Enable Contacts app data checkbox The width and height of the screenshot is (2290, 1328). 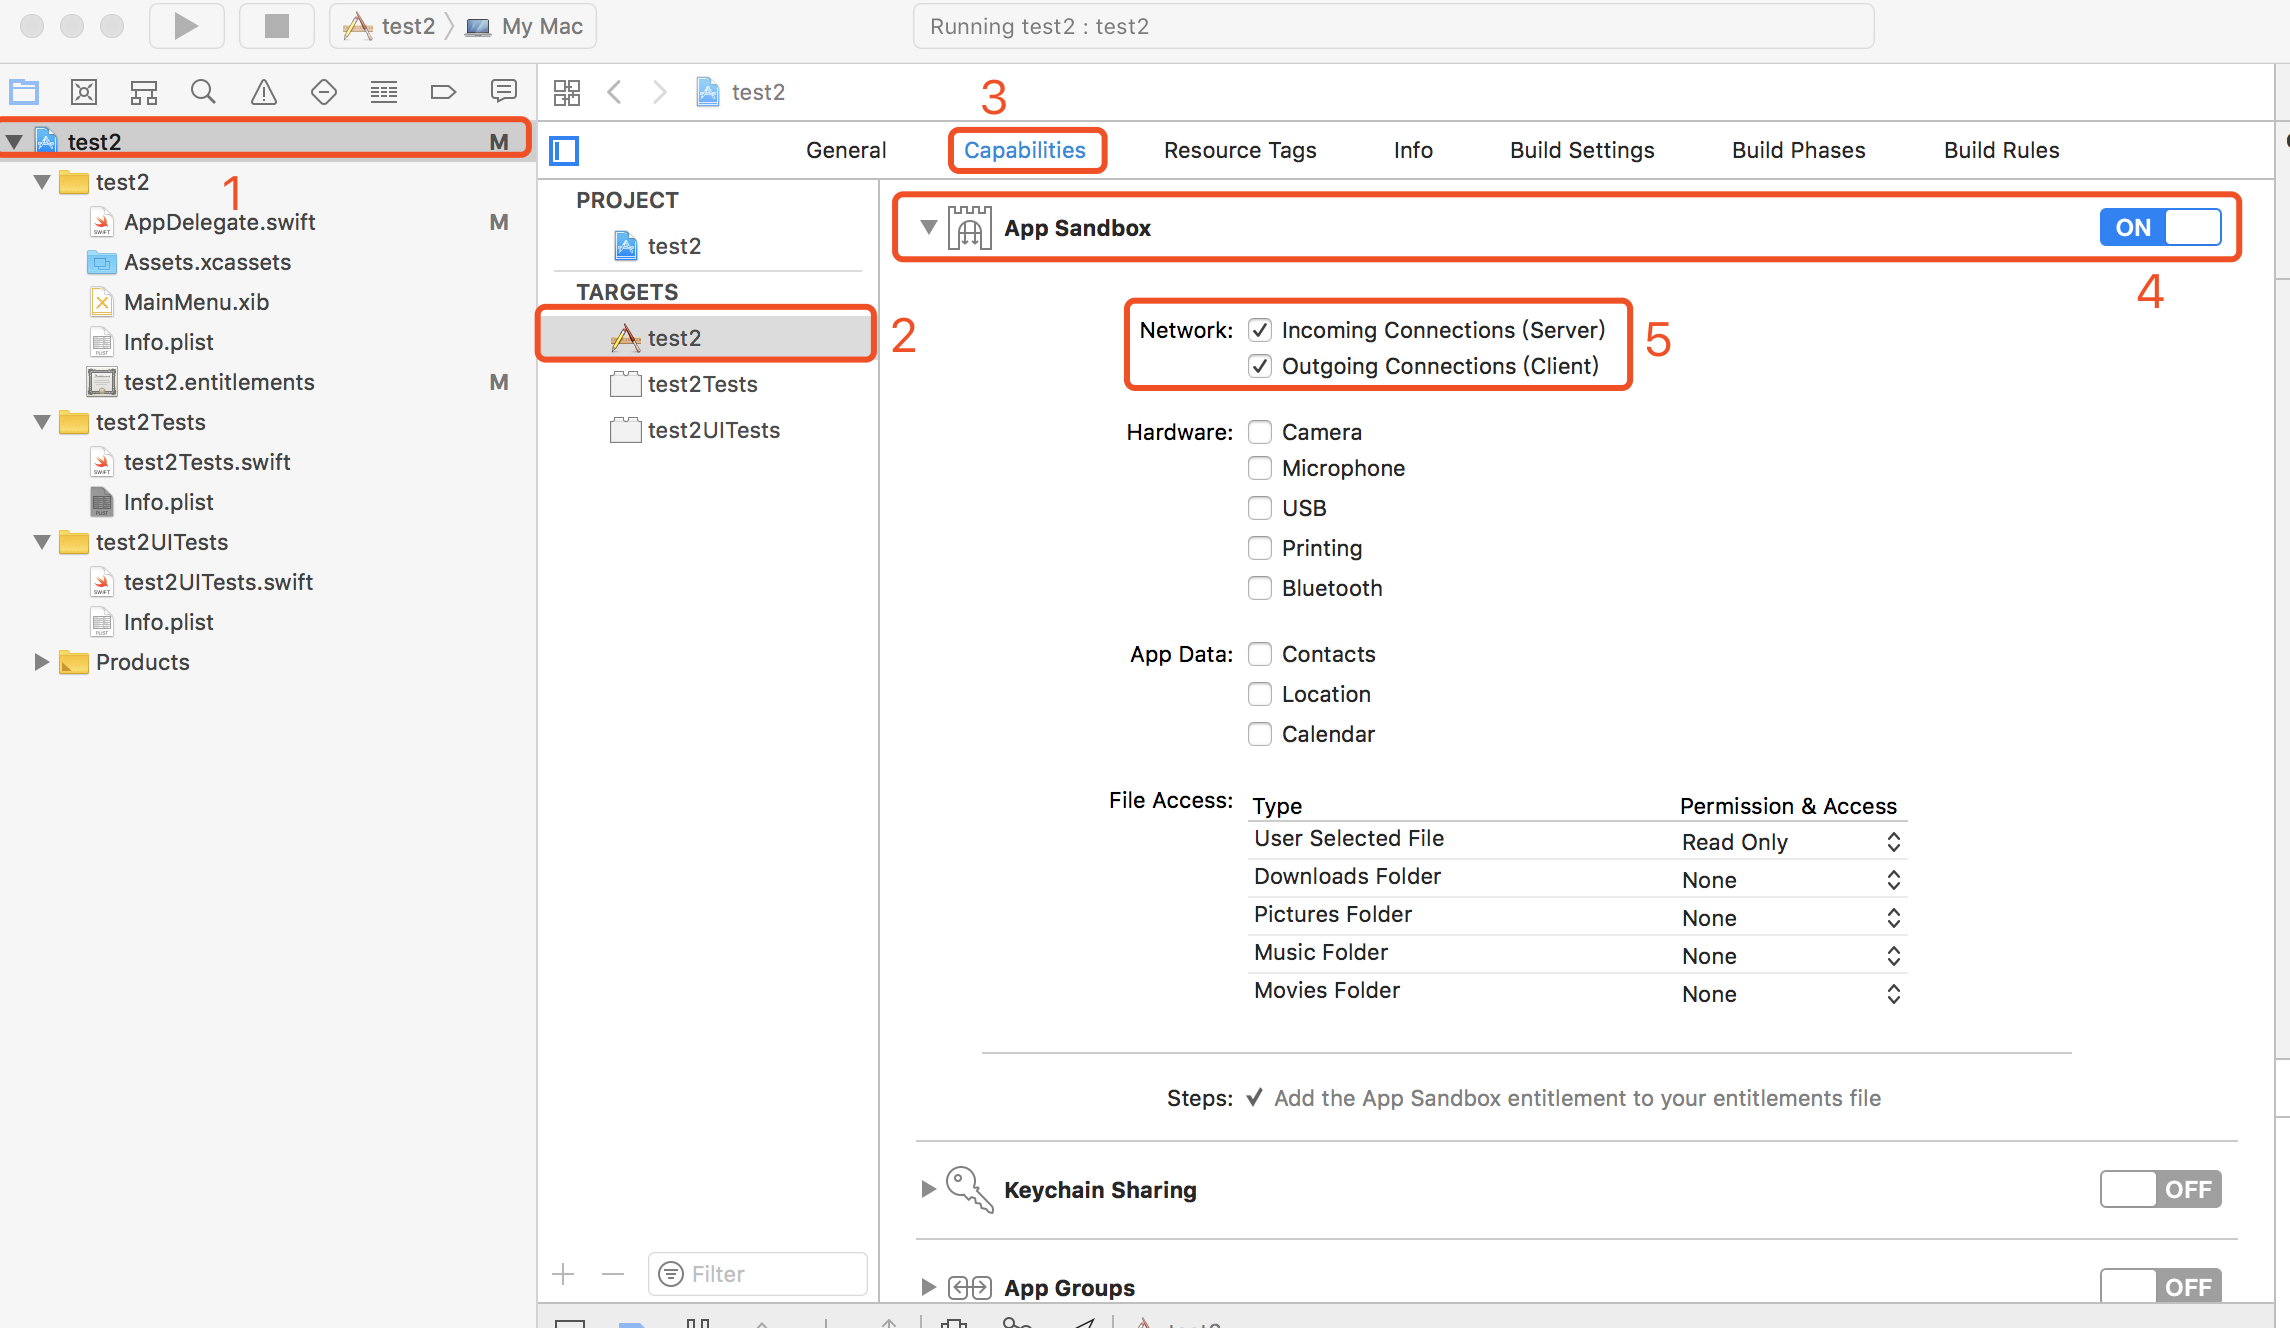pyautogui.click(x=1260, y=654)
